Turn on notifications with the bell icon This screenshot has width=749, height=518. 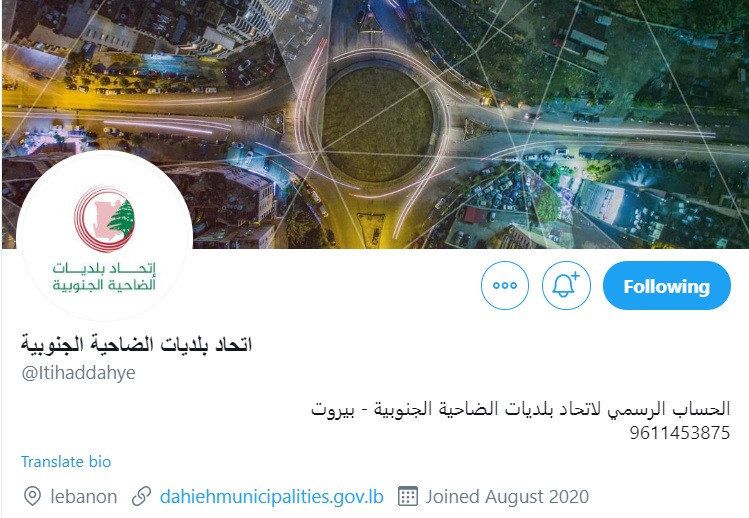(566, 285)
